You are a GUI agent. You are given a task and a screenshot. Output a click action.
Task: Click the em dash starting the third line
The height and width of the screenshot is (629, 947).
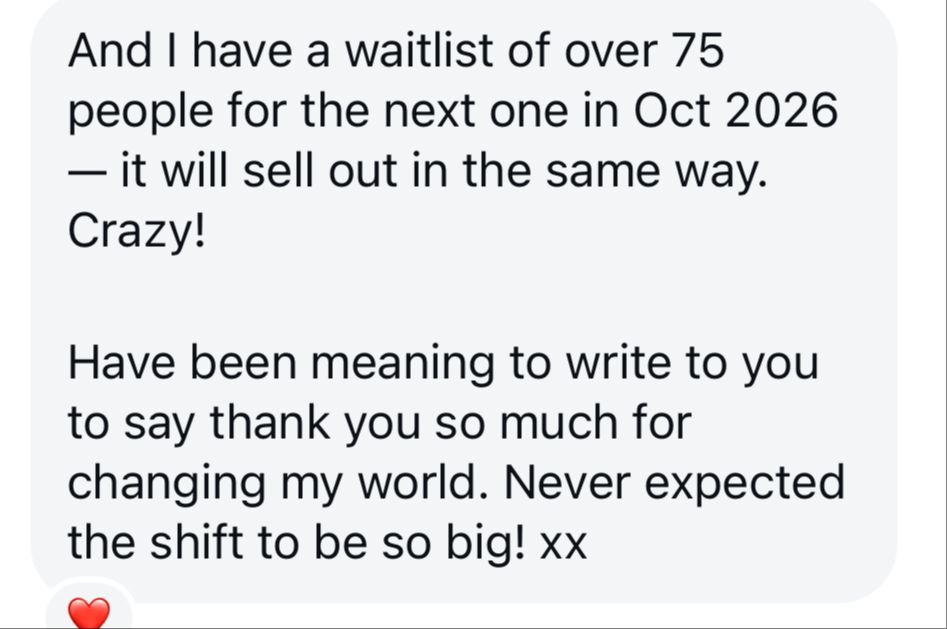pyautogui.click(x=88, y=173)
